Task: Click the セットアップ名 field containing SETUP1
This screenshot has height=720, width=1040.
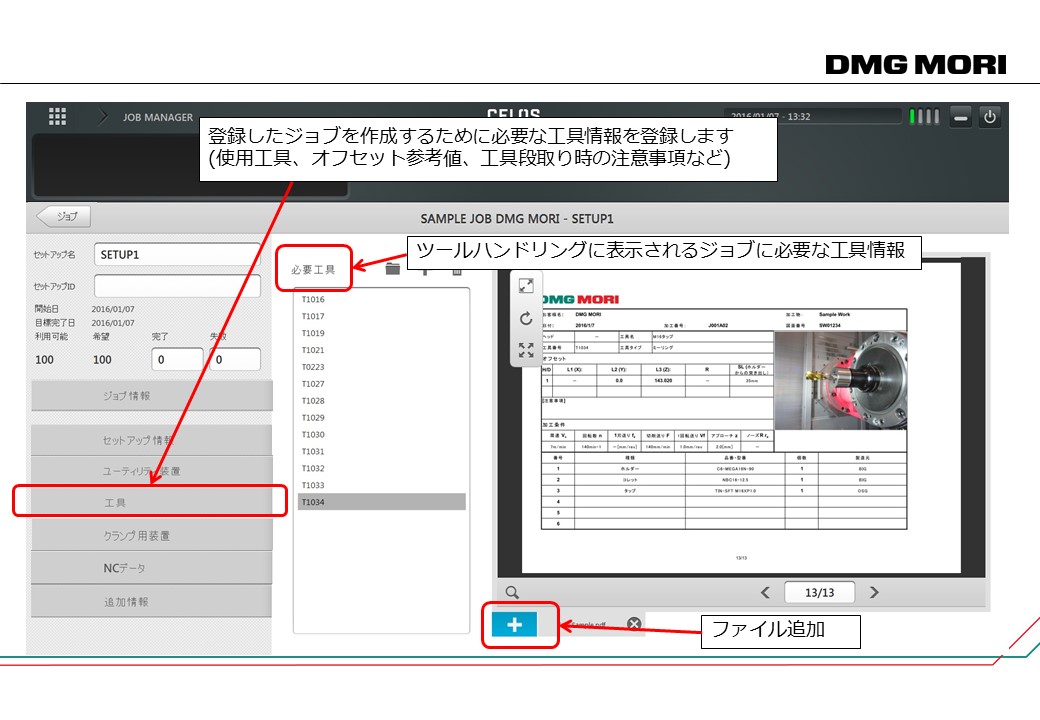Action: click(177, 255)
